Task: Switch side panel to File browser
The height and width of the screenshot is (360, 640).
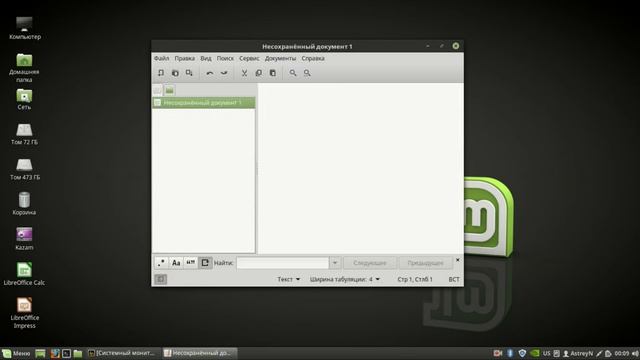Action: (x=169, y=90)
